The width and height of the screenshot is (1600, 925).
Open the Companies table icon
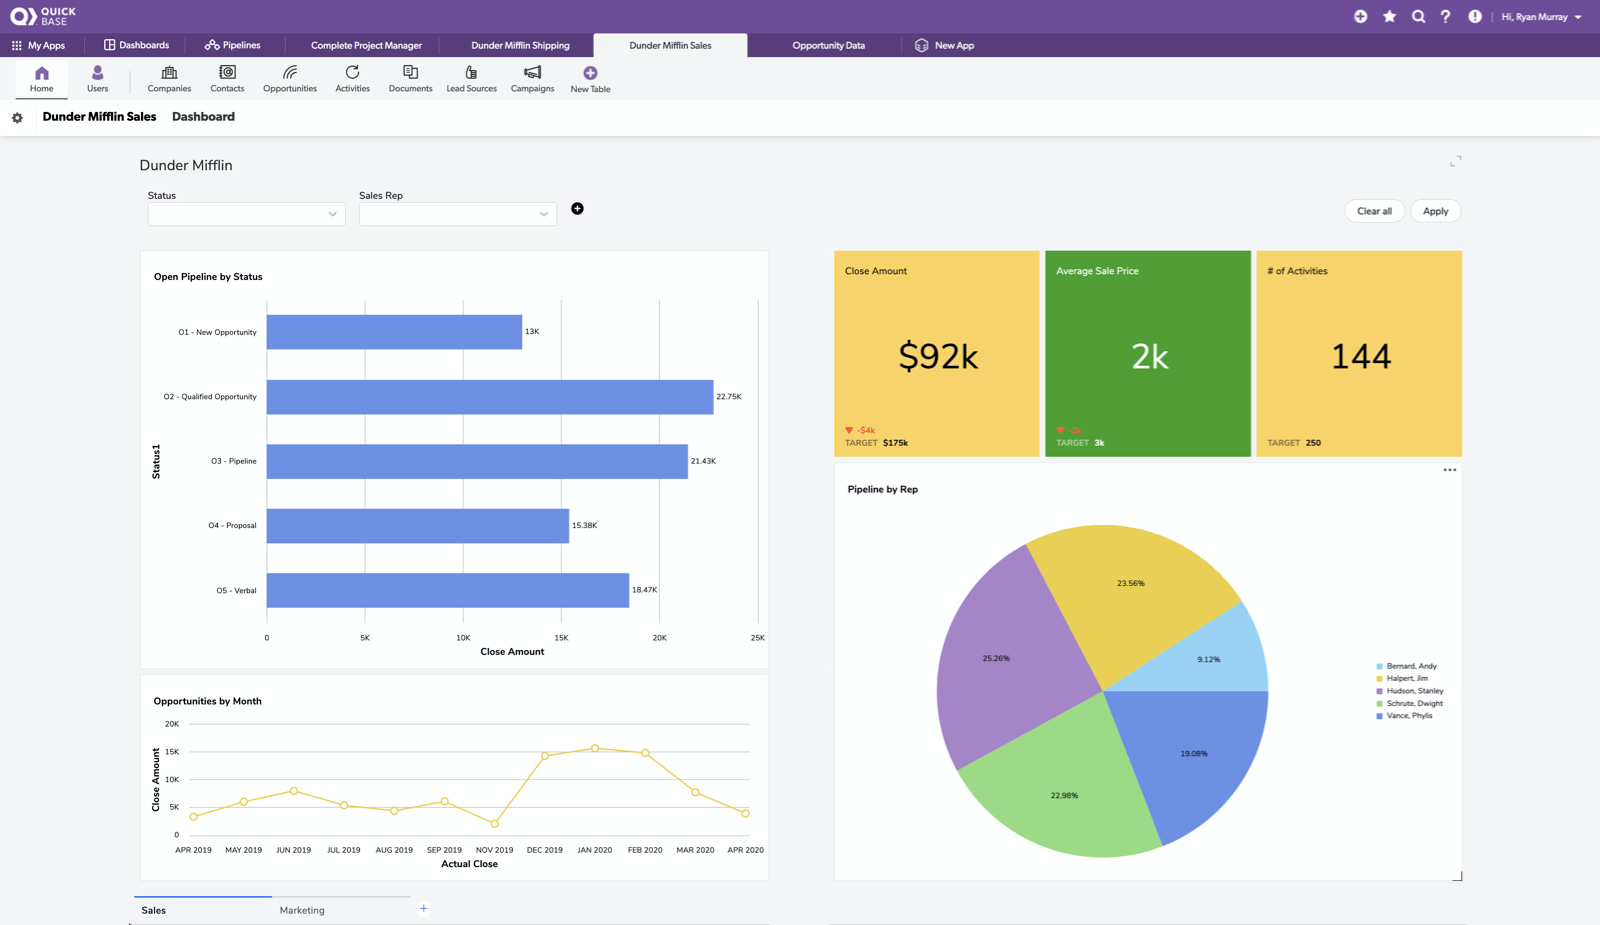(x=169, y=73)
